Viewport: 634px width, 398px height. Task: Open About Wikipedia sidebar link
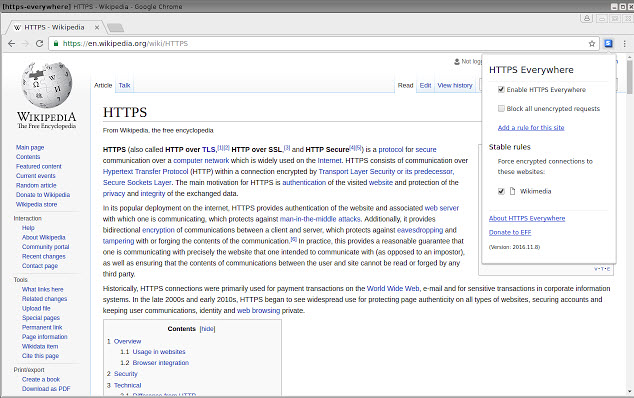(44, 237)
